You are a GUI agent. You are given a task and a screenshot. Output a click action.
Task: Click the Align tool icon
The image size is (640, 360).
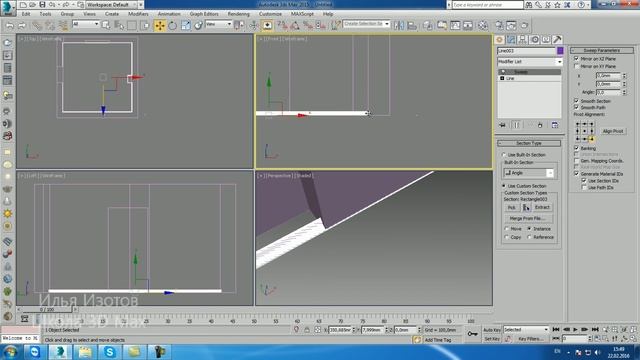click(x=412, y=25)
